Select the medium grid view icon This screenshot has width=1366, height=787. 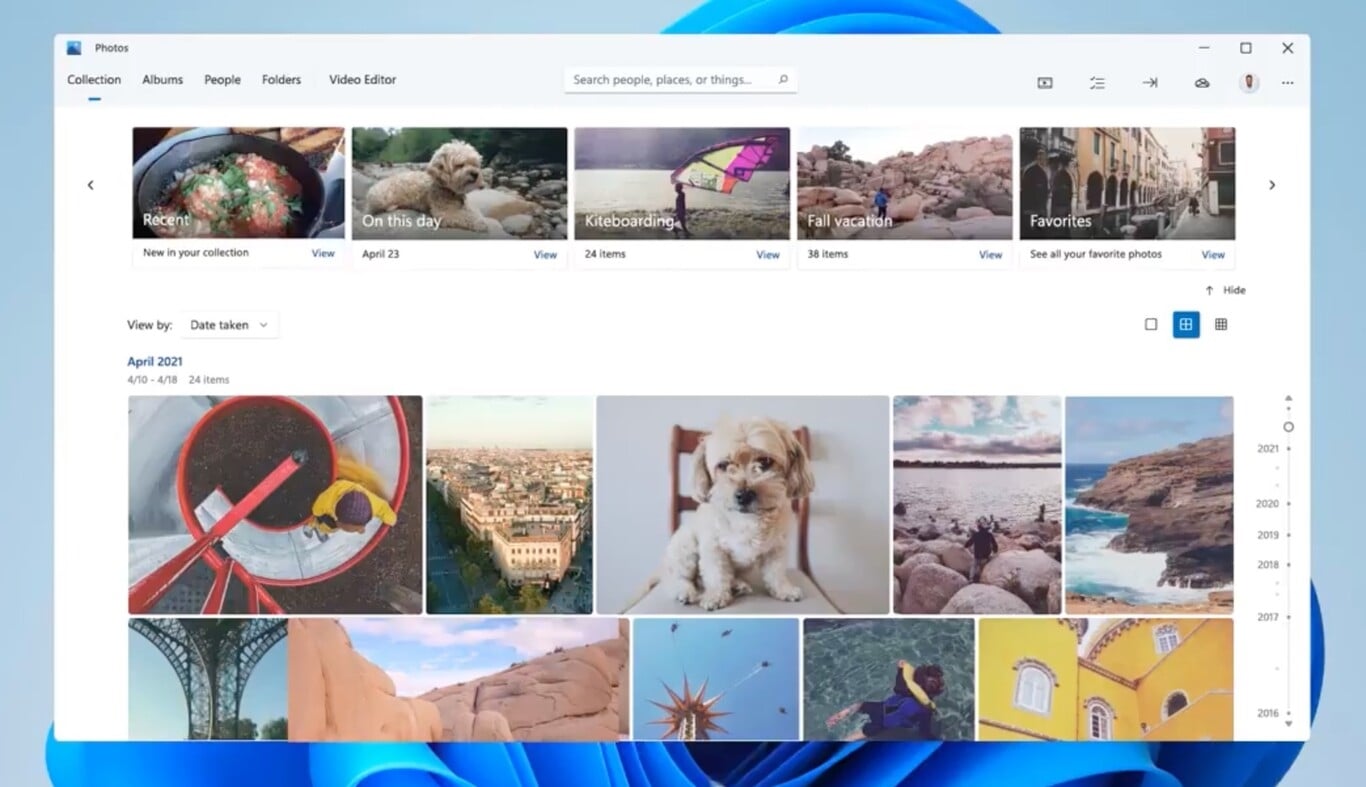point(1186,324)
